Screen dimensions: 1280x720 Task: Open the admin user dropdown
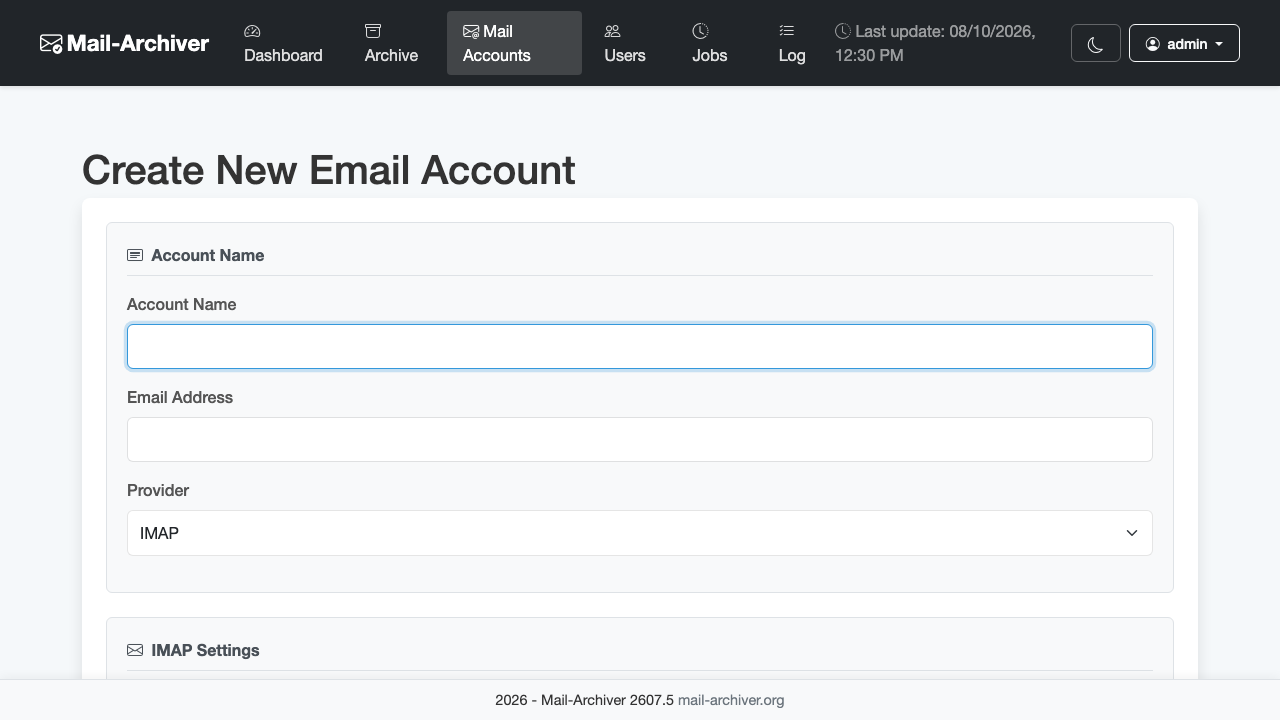click(x=1184, y=44)
